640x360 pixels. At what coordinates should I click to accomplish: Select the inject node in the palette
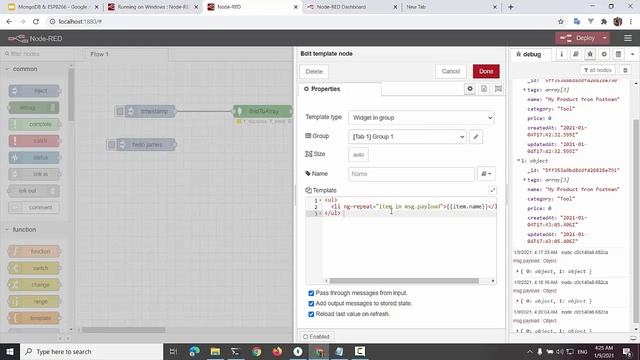[34, 91]
